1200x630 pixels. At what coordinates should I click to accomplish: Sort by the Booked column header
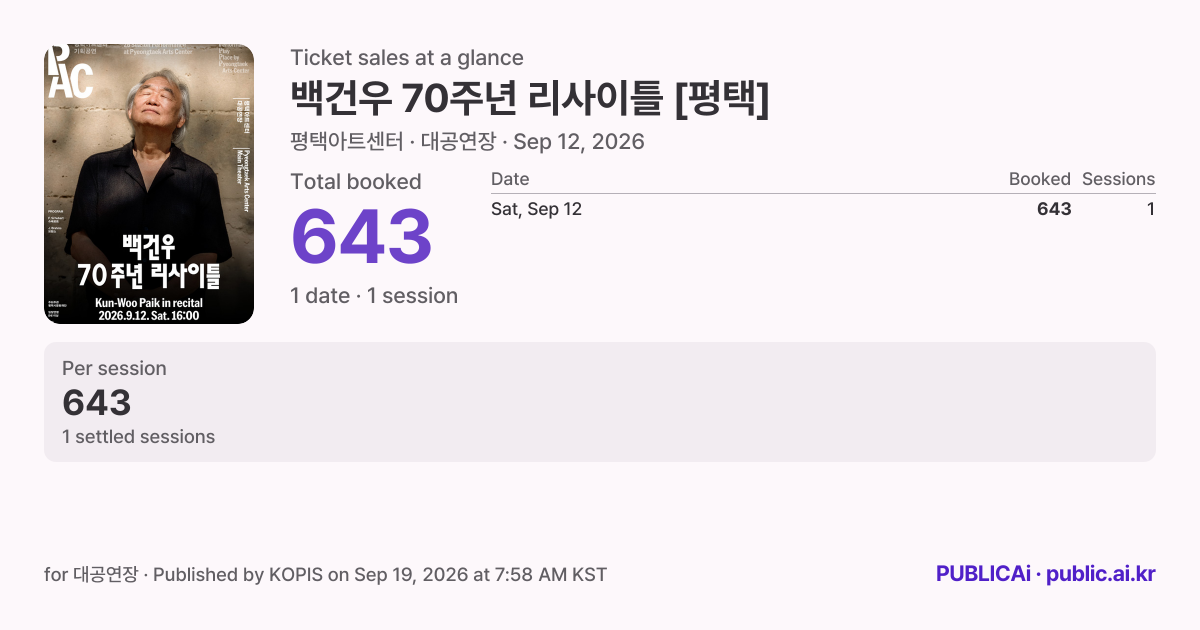tap(1040, 179)
